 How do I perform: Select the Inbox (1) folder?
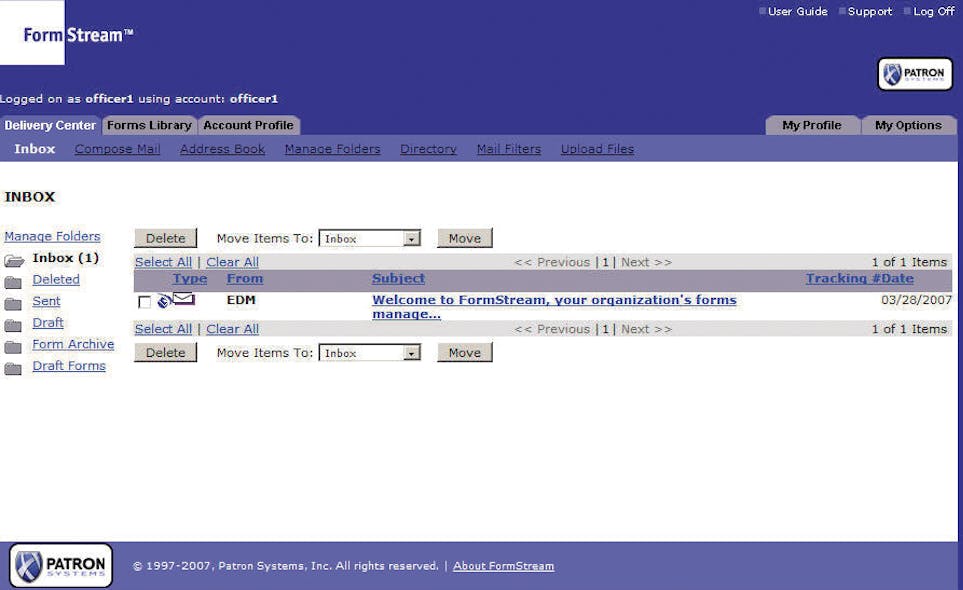tap(65, 258)
